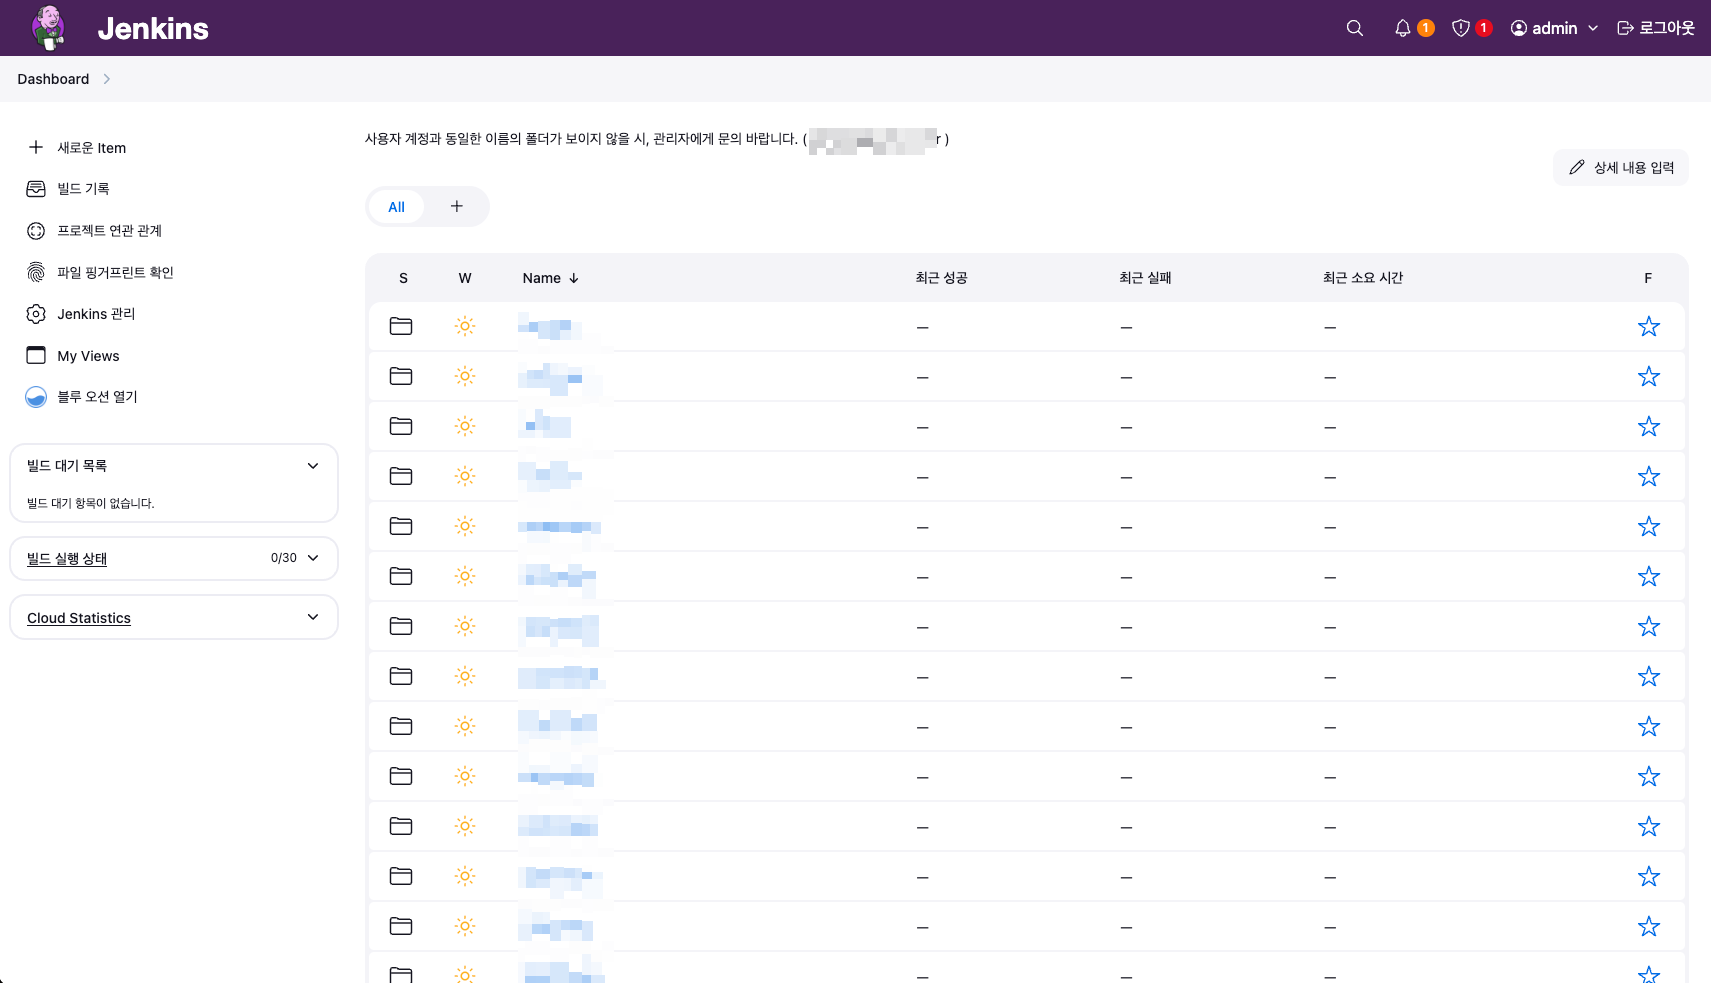Expand Cloud Statistics panel chevron
Image resolution: width=1711 pixels, height=983 pixels.
pos(313,617)
